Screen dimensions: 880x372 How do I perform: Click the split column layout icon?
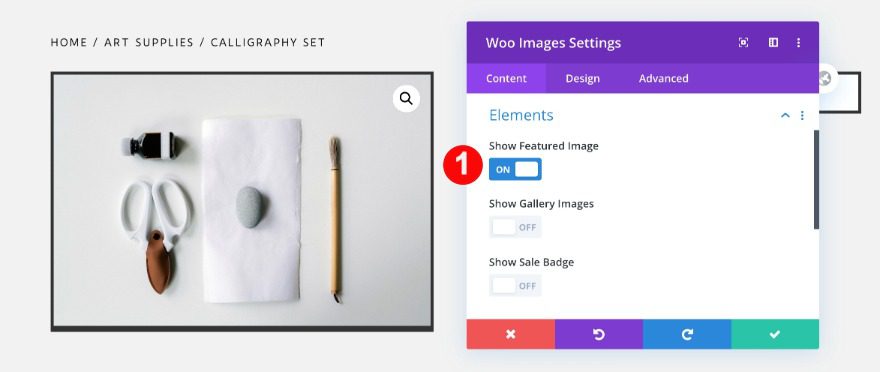pyautogui.click(x=773, y=43)
